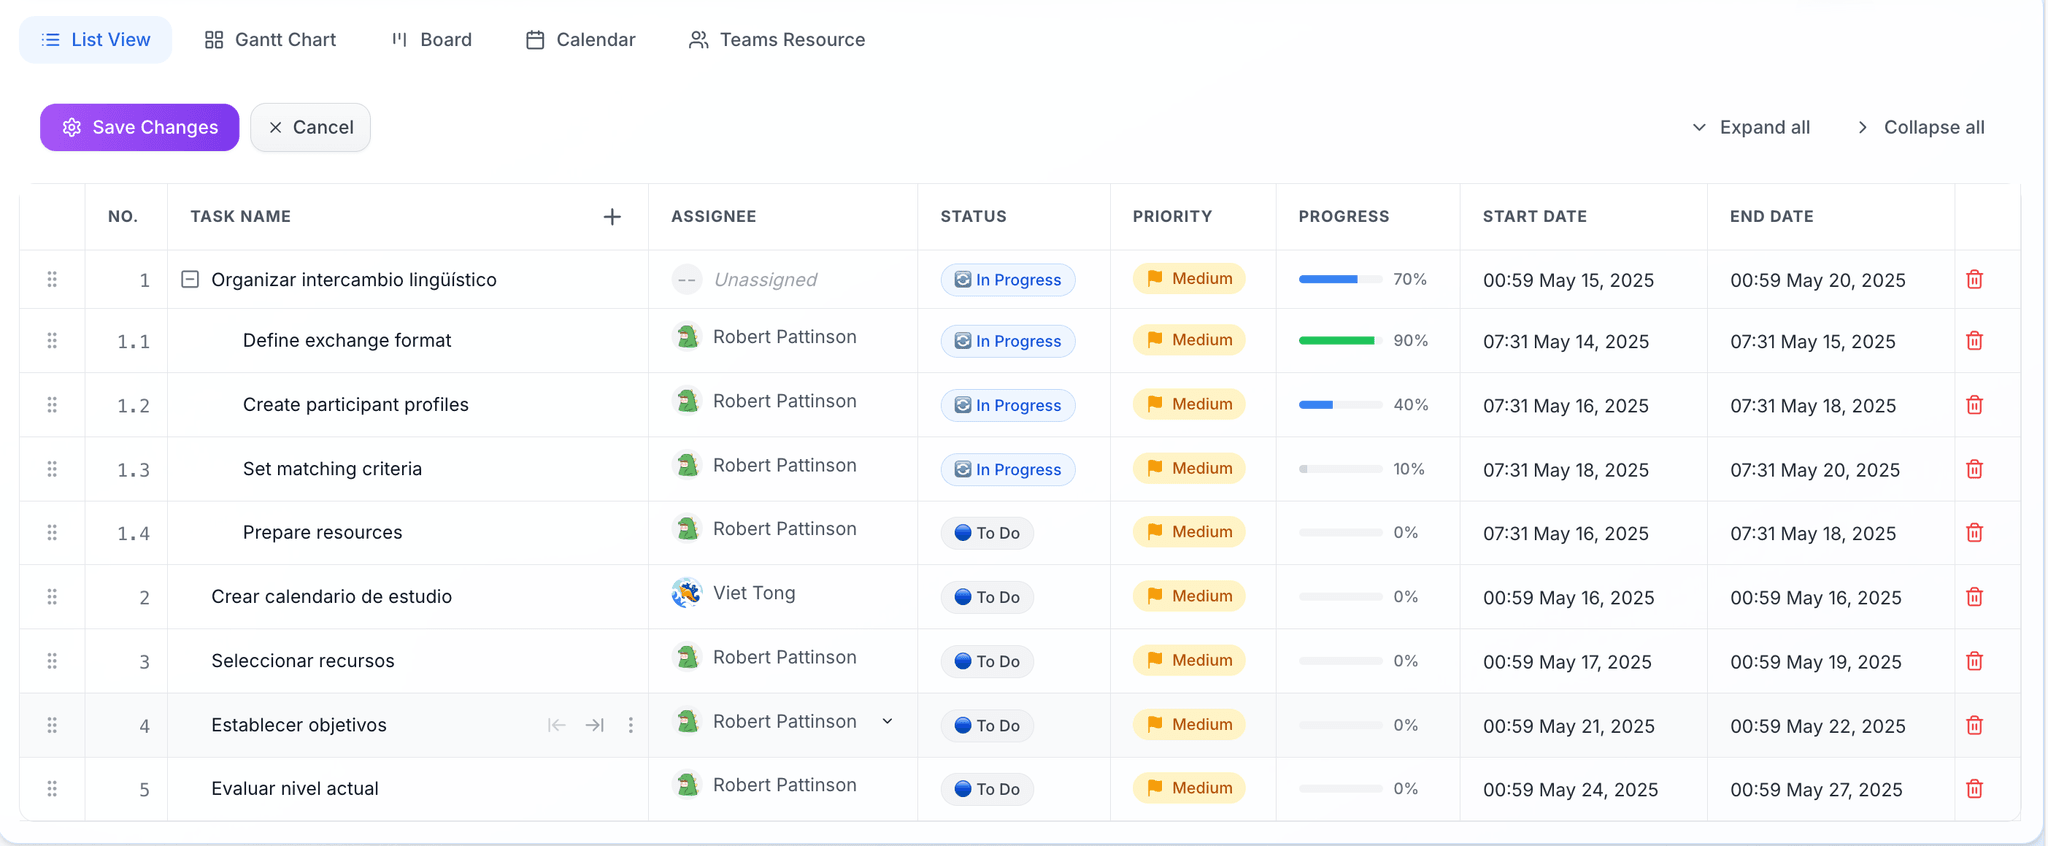Change priority of Evaluar nivel actual
Image resolution: width=2048 pixels, height=846 pixels.
click(1189, 788)
